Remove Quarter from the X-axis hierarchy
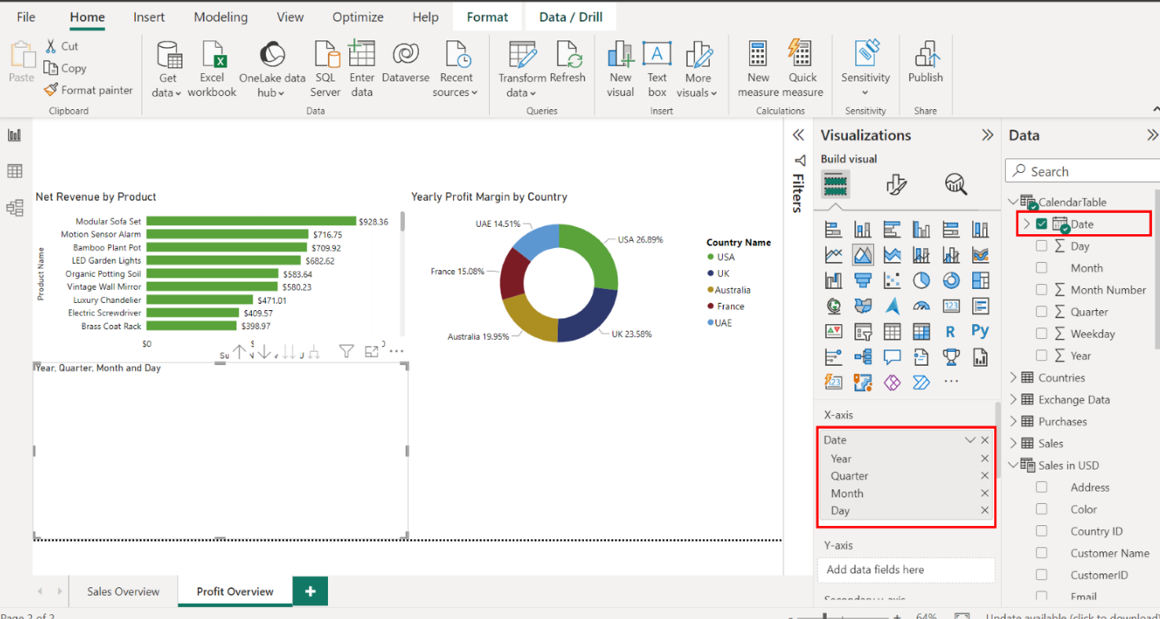 (x=985, y=476)
